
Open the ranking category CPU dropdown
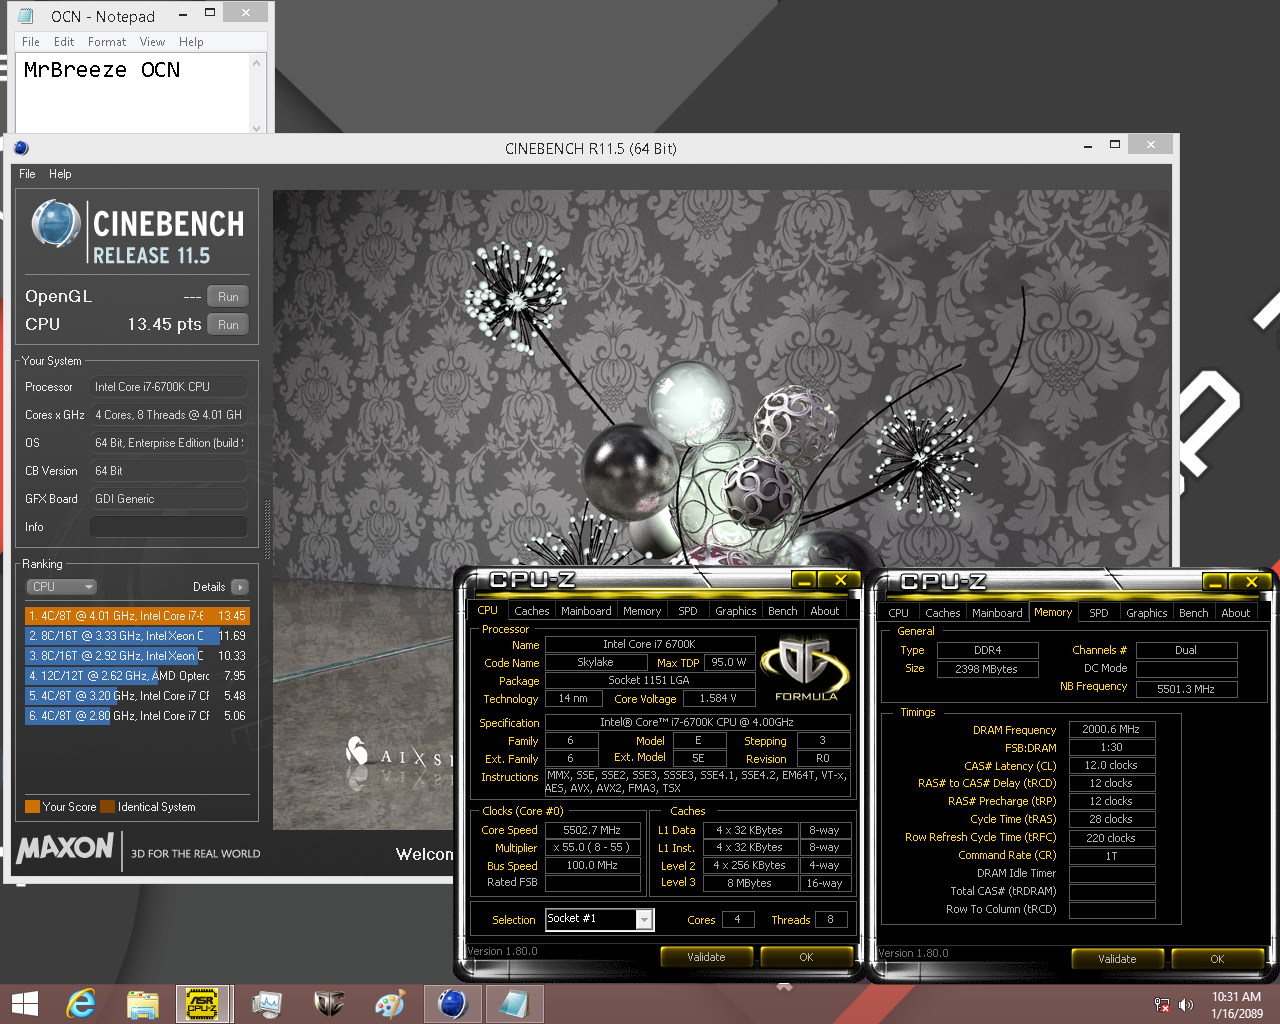(x=61, y=587)
